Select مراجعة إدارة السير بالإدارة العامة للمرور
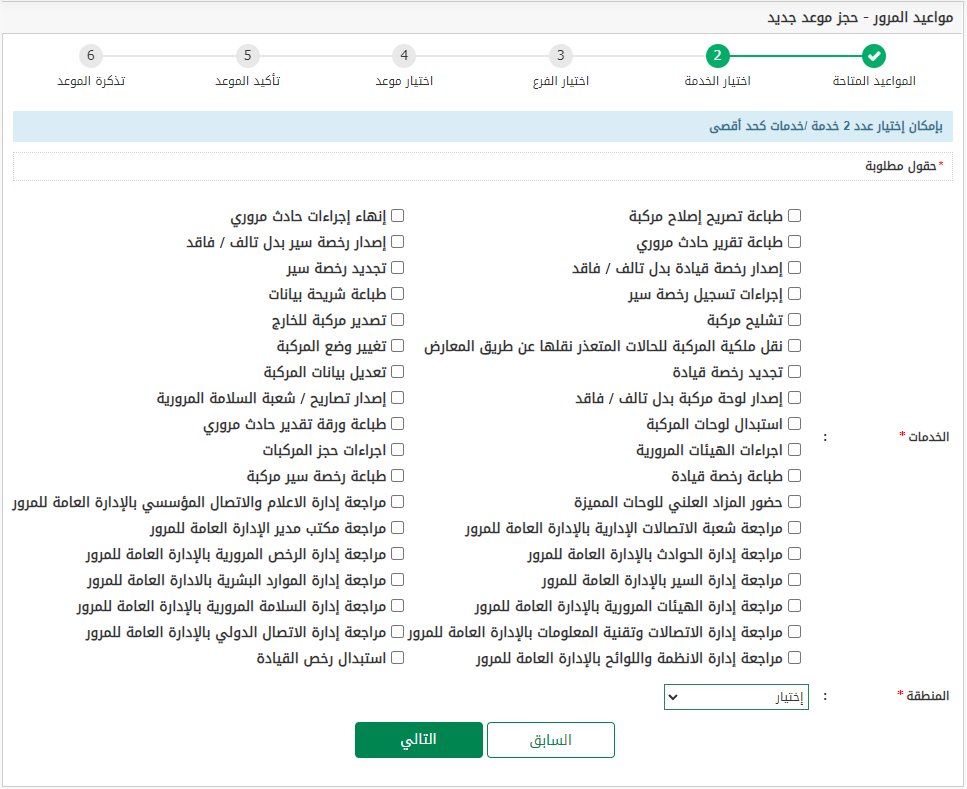Image resolution: width=967 pixels, height=789 pixels. point(794,579)
